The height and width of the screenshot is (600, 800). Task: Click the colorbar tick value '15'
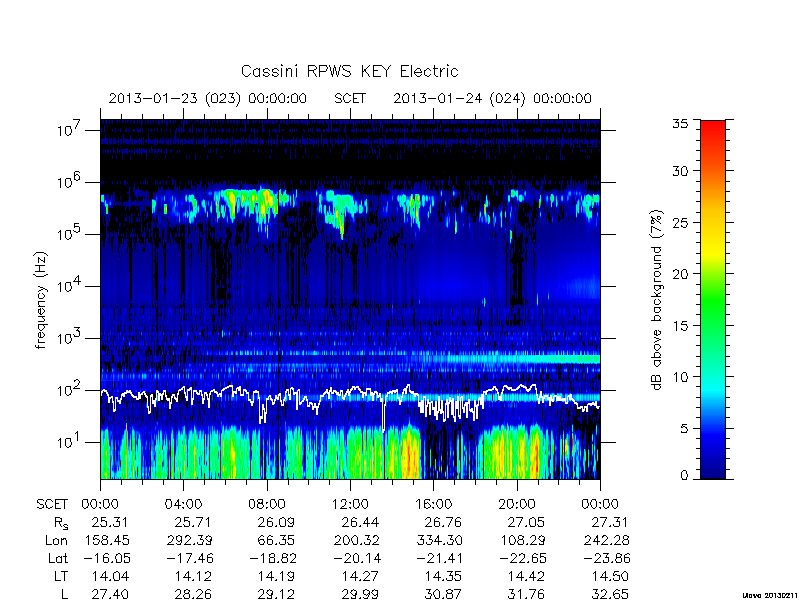pos(680,326)
